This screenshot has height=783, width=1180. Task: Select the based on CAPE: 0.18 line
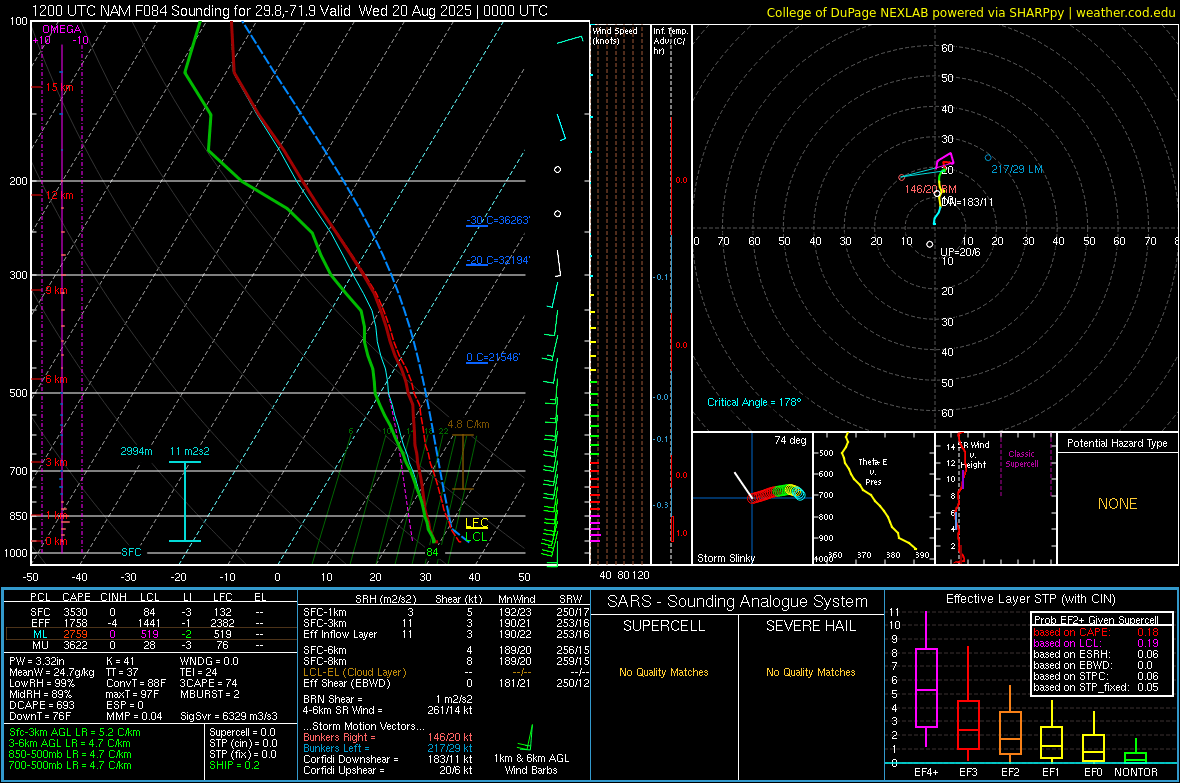pos(1096,632)
